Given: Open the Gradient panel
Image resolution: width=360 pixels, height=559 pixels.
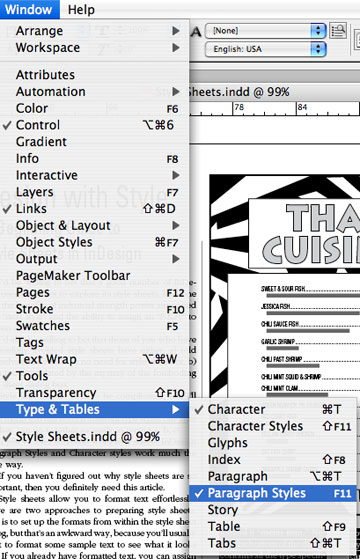Looking at the screenshot, I should (x=94, y=142).
